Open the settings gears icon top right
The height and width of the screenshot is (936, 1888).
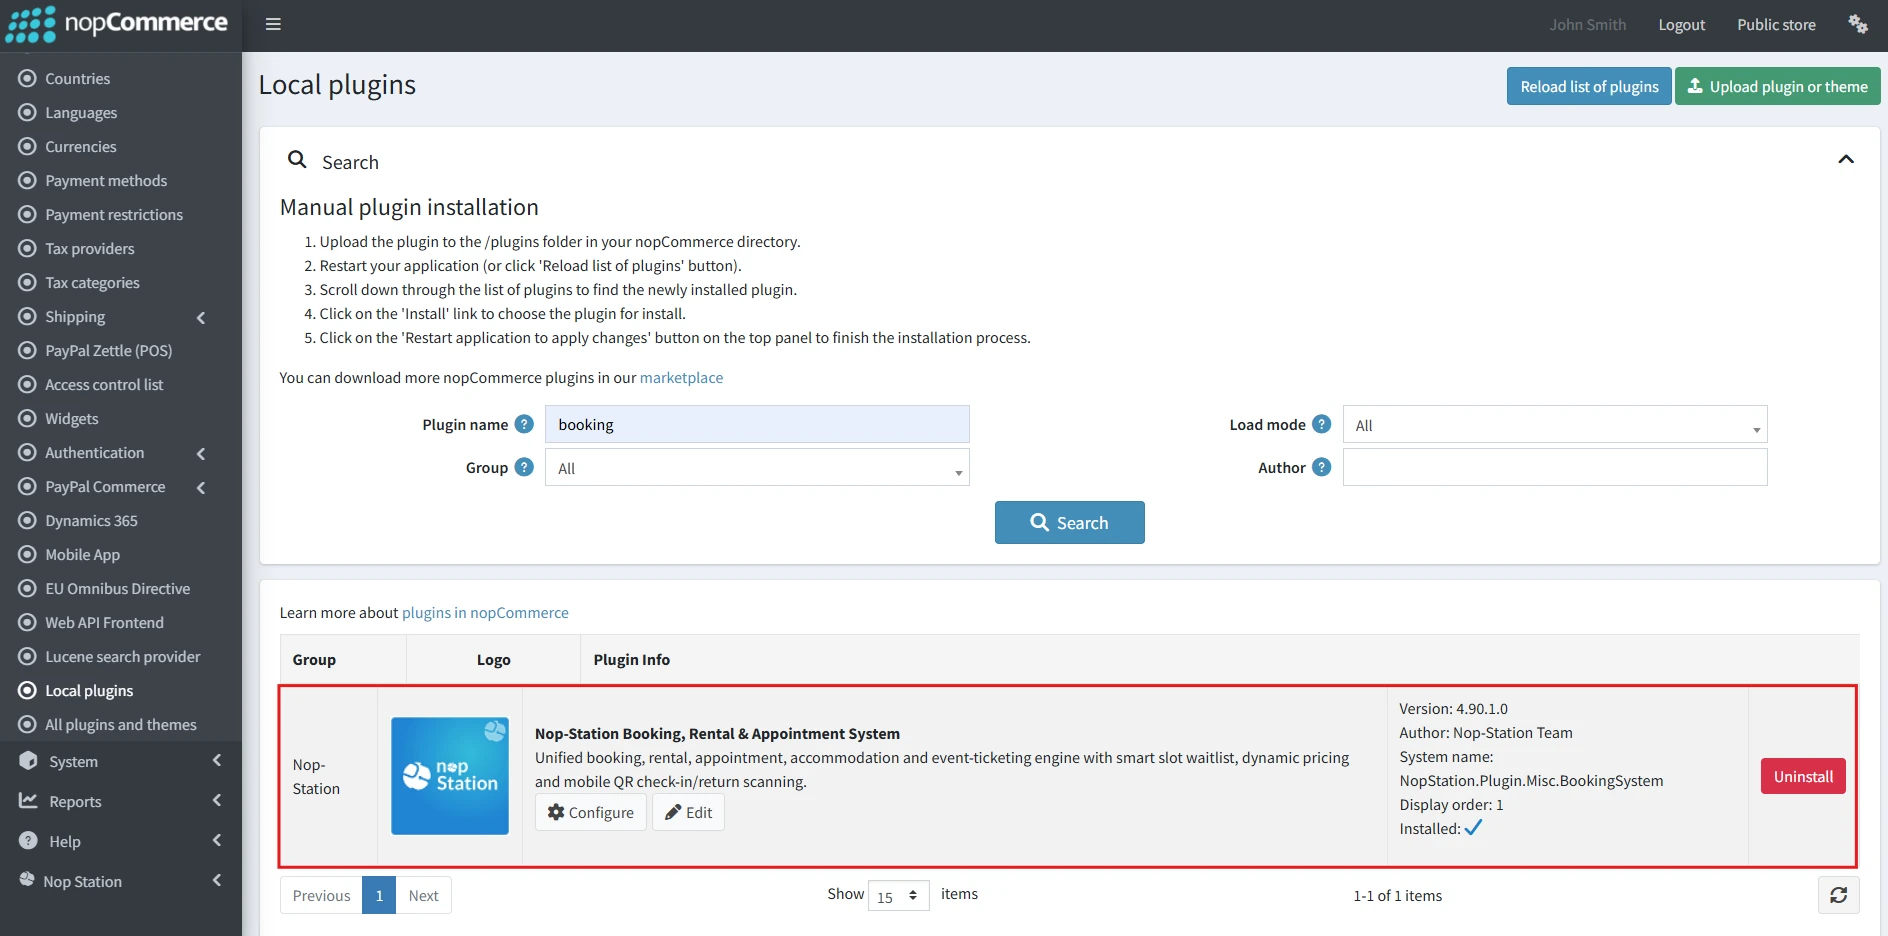(x=1858, y=24)
